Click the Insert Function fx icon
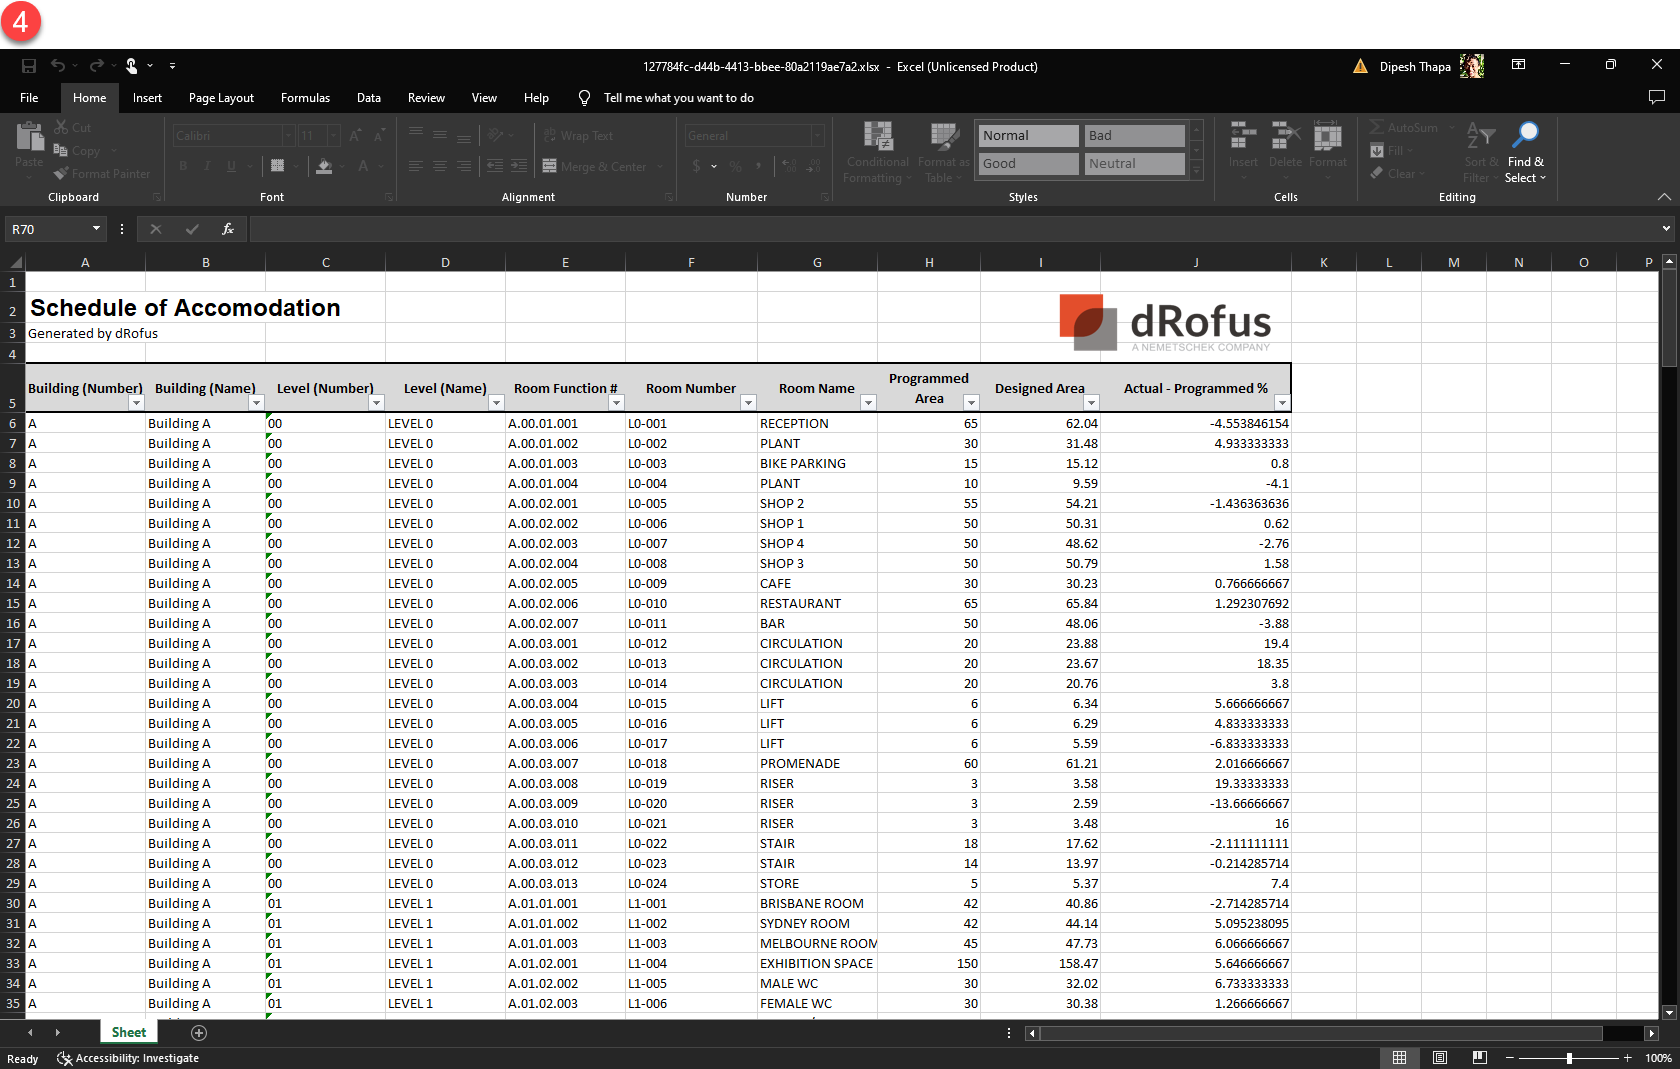 pyautogui.click(x=228, y=229)
